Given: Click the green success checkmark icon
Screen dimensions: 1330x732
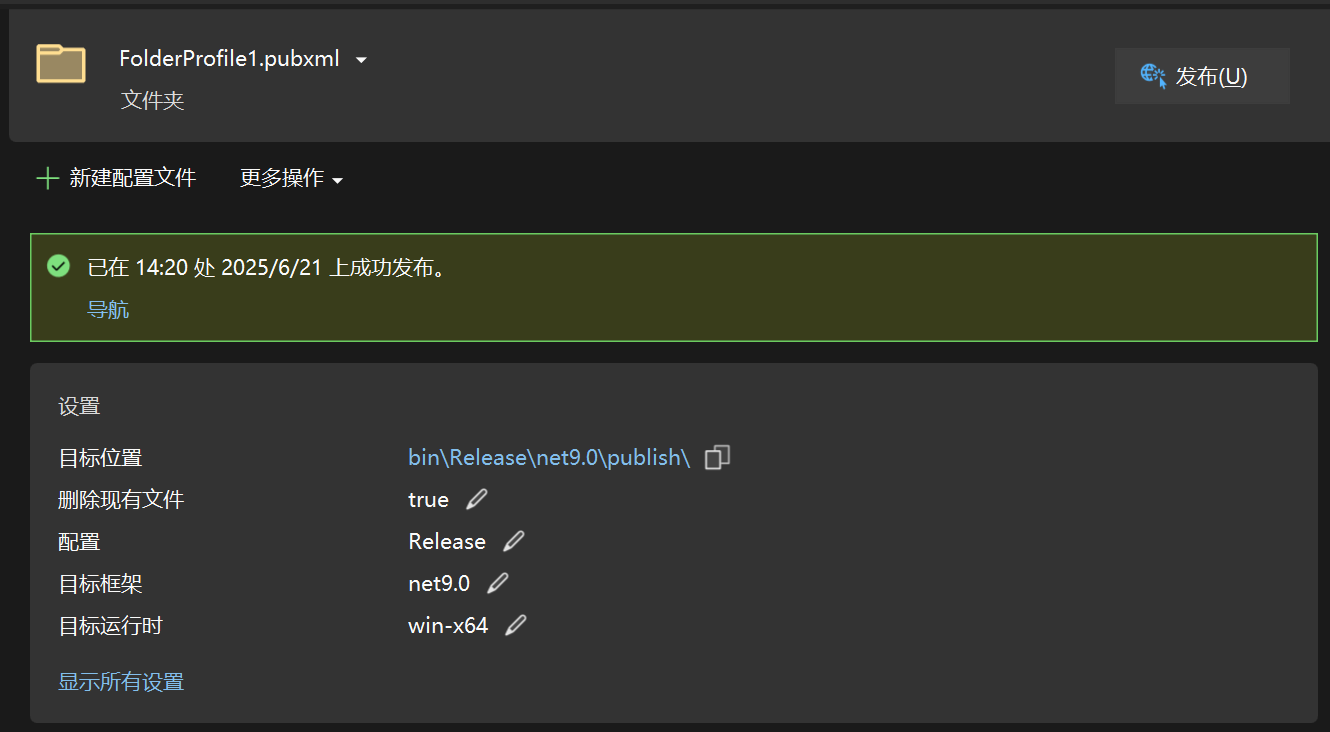Looking at the screenshot, I should (x=59, y=266).
